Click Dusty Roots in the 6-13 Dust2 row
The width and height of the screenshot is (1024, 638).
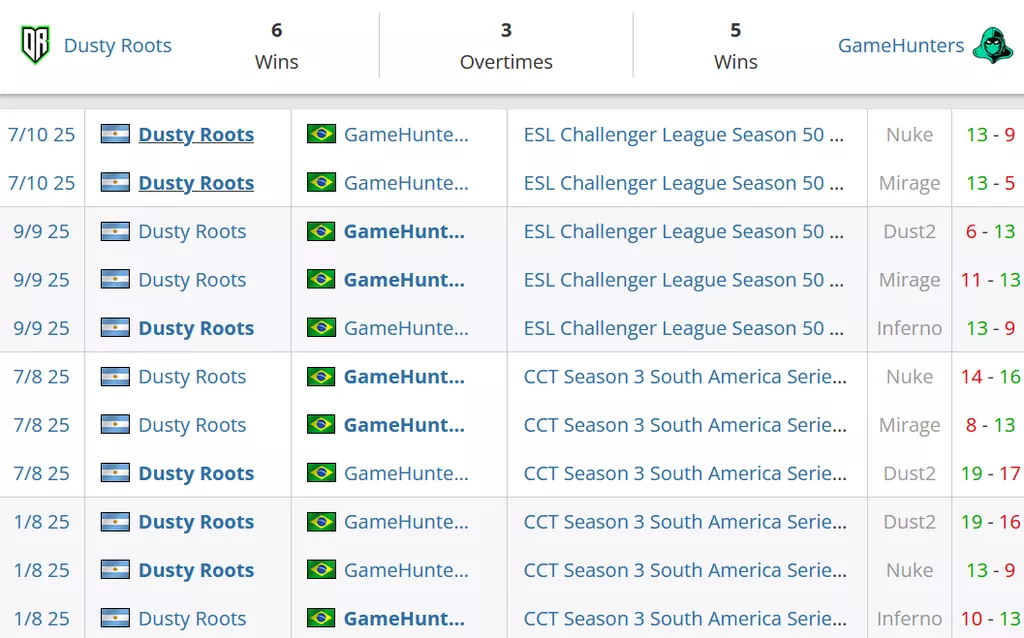pyautogui.click(x=192, y=231)
